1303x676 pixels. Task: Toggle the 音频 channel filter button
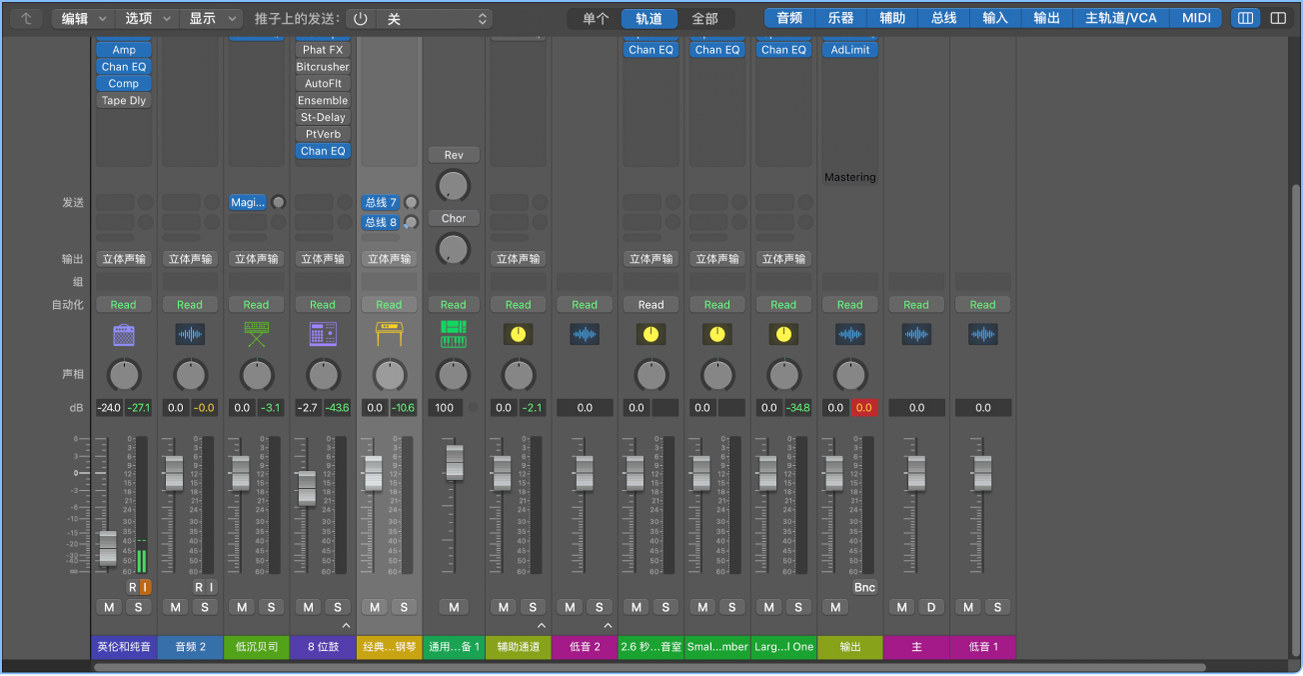(790, 18)
